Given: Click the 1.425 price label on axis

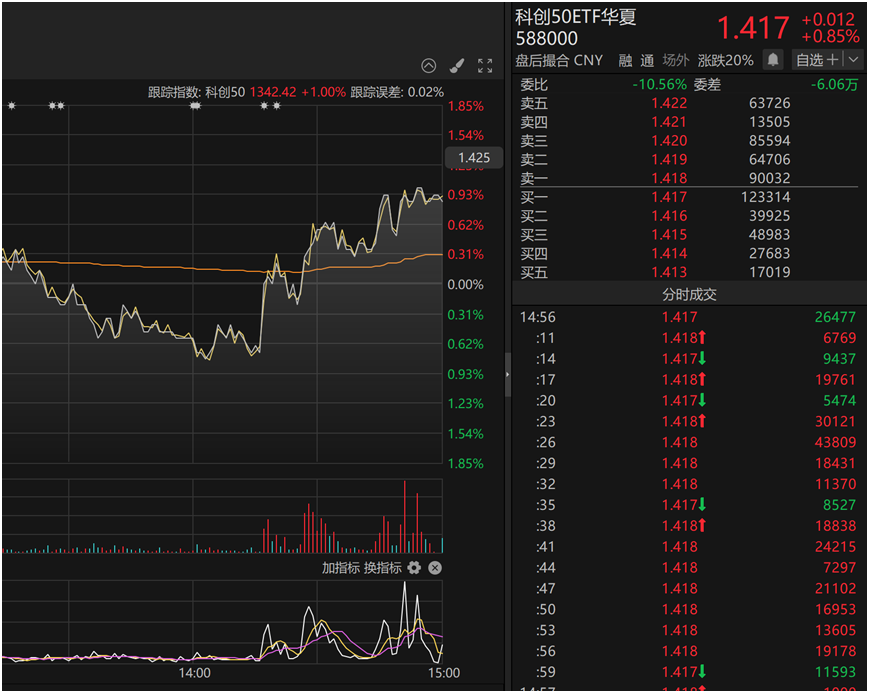Looking at the screenshot, I should point(474,157).
